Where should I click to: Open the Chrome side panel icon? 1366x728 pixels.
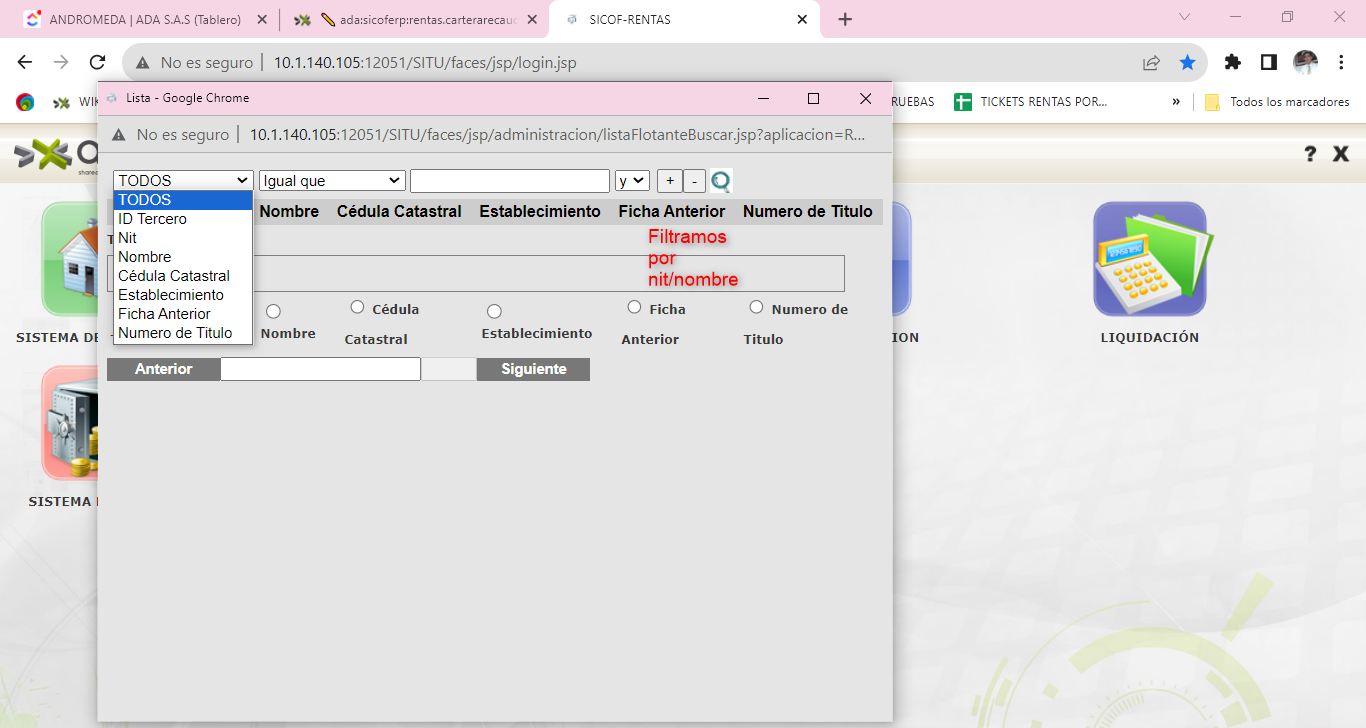coord(1268,62)
